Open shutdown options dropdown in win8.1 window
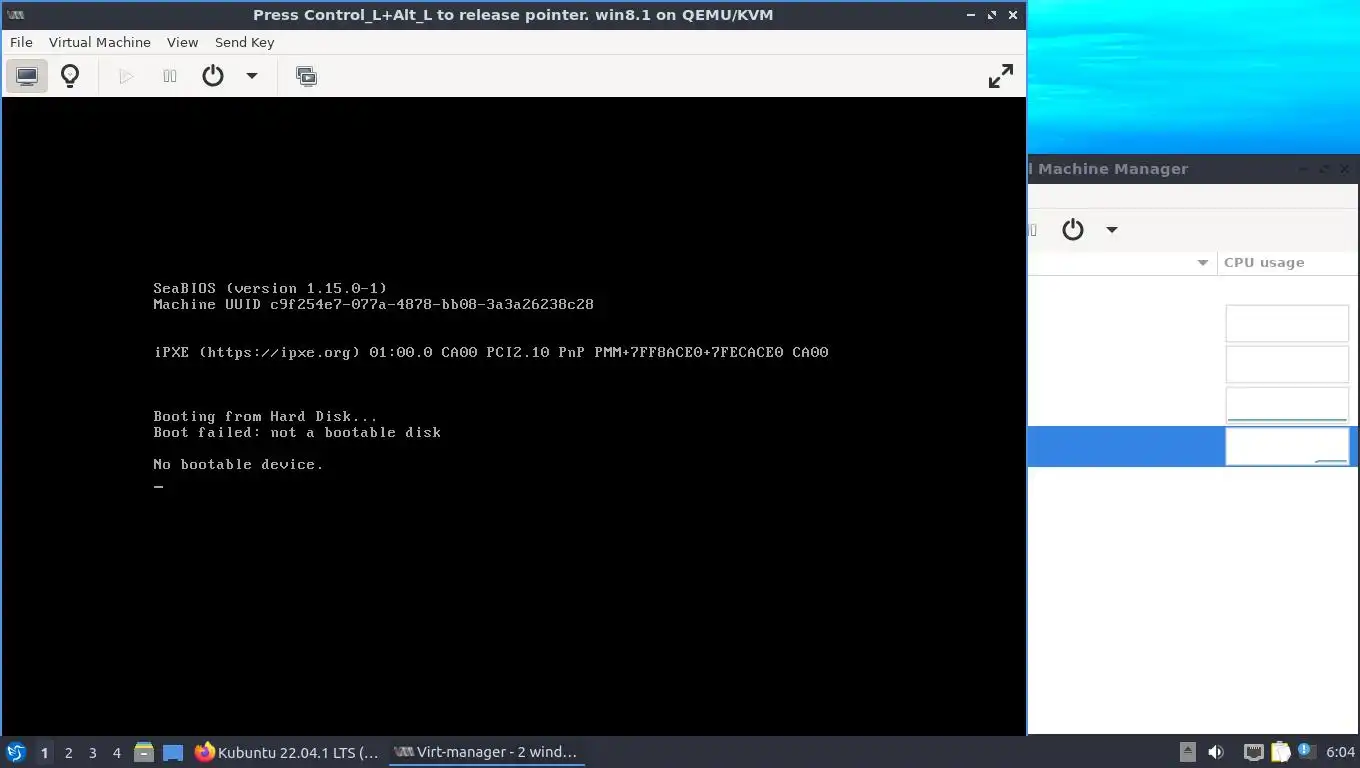This screenshot has height=768, width=1360. 252,76
